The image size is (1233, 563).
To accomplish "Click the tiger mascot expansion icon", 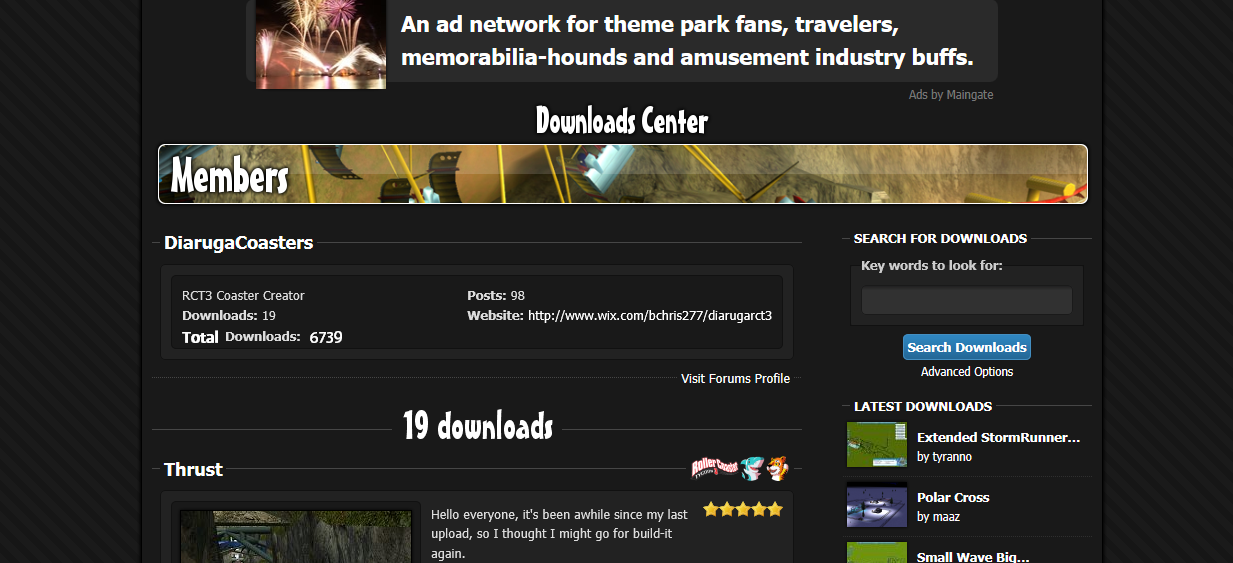I will pyautogui.click(x=777, y=468).
